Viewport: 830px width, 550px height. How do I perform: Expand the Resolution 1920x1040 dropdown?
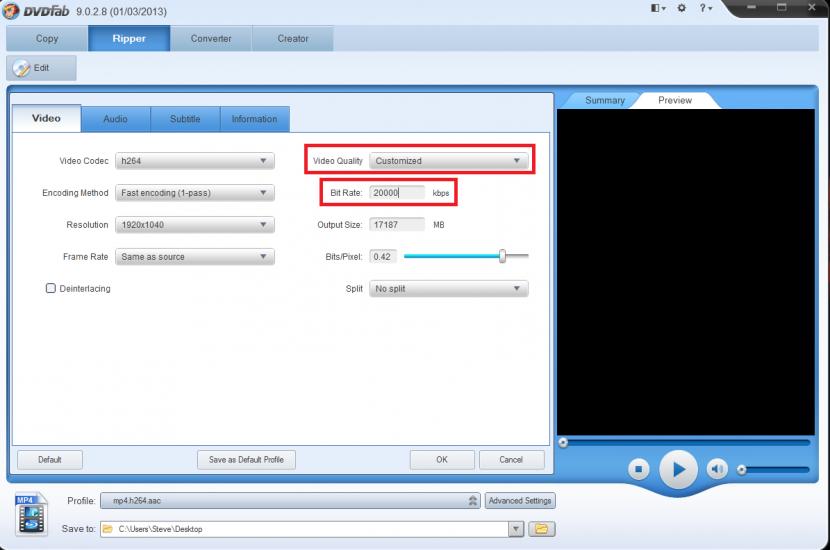point(195,225)
